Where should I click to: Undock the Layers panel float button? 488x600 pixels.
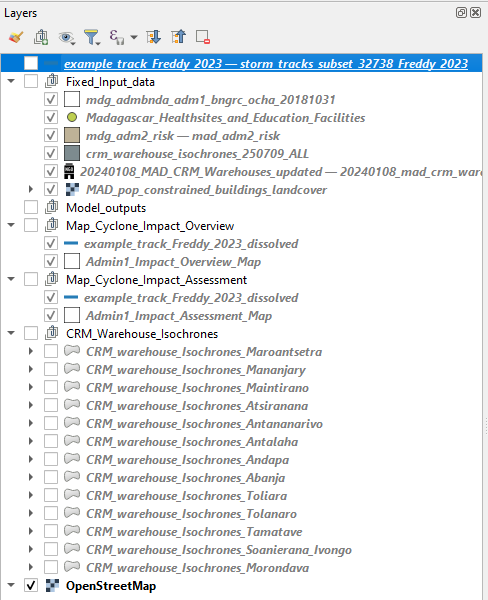coord(461,13)
